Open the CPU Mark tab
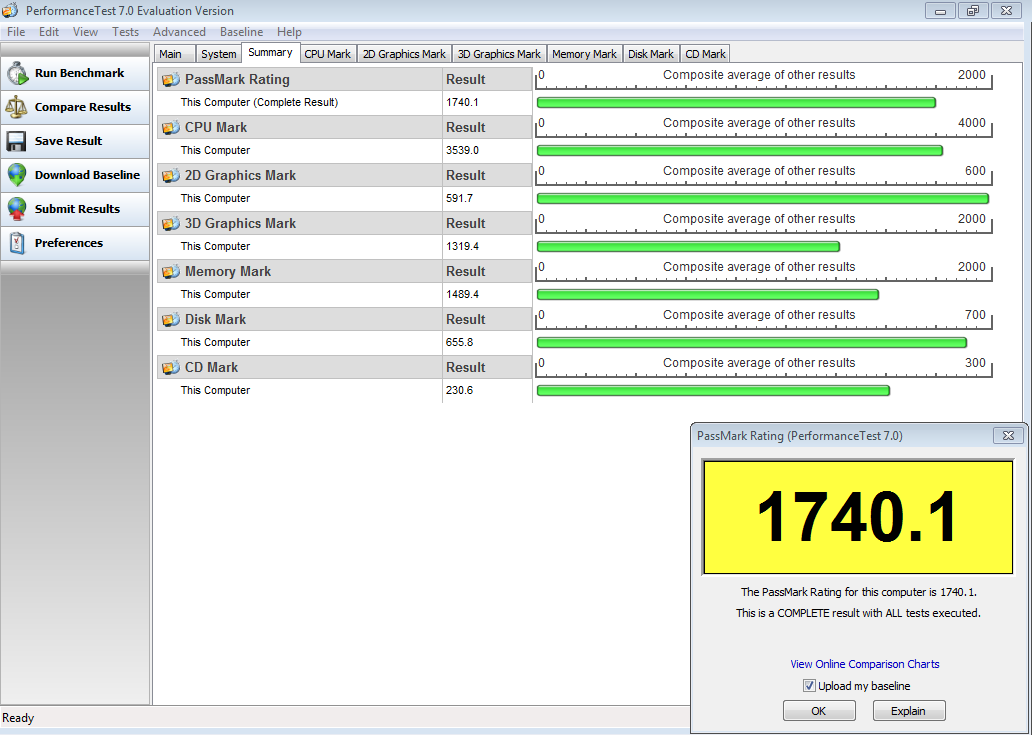1032x735 pixels. pyautogui.click(x=327, y=53)
